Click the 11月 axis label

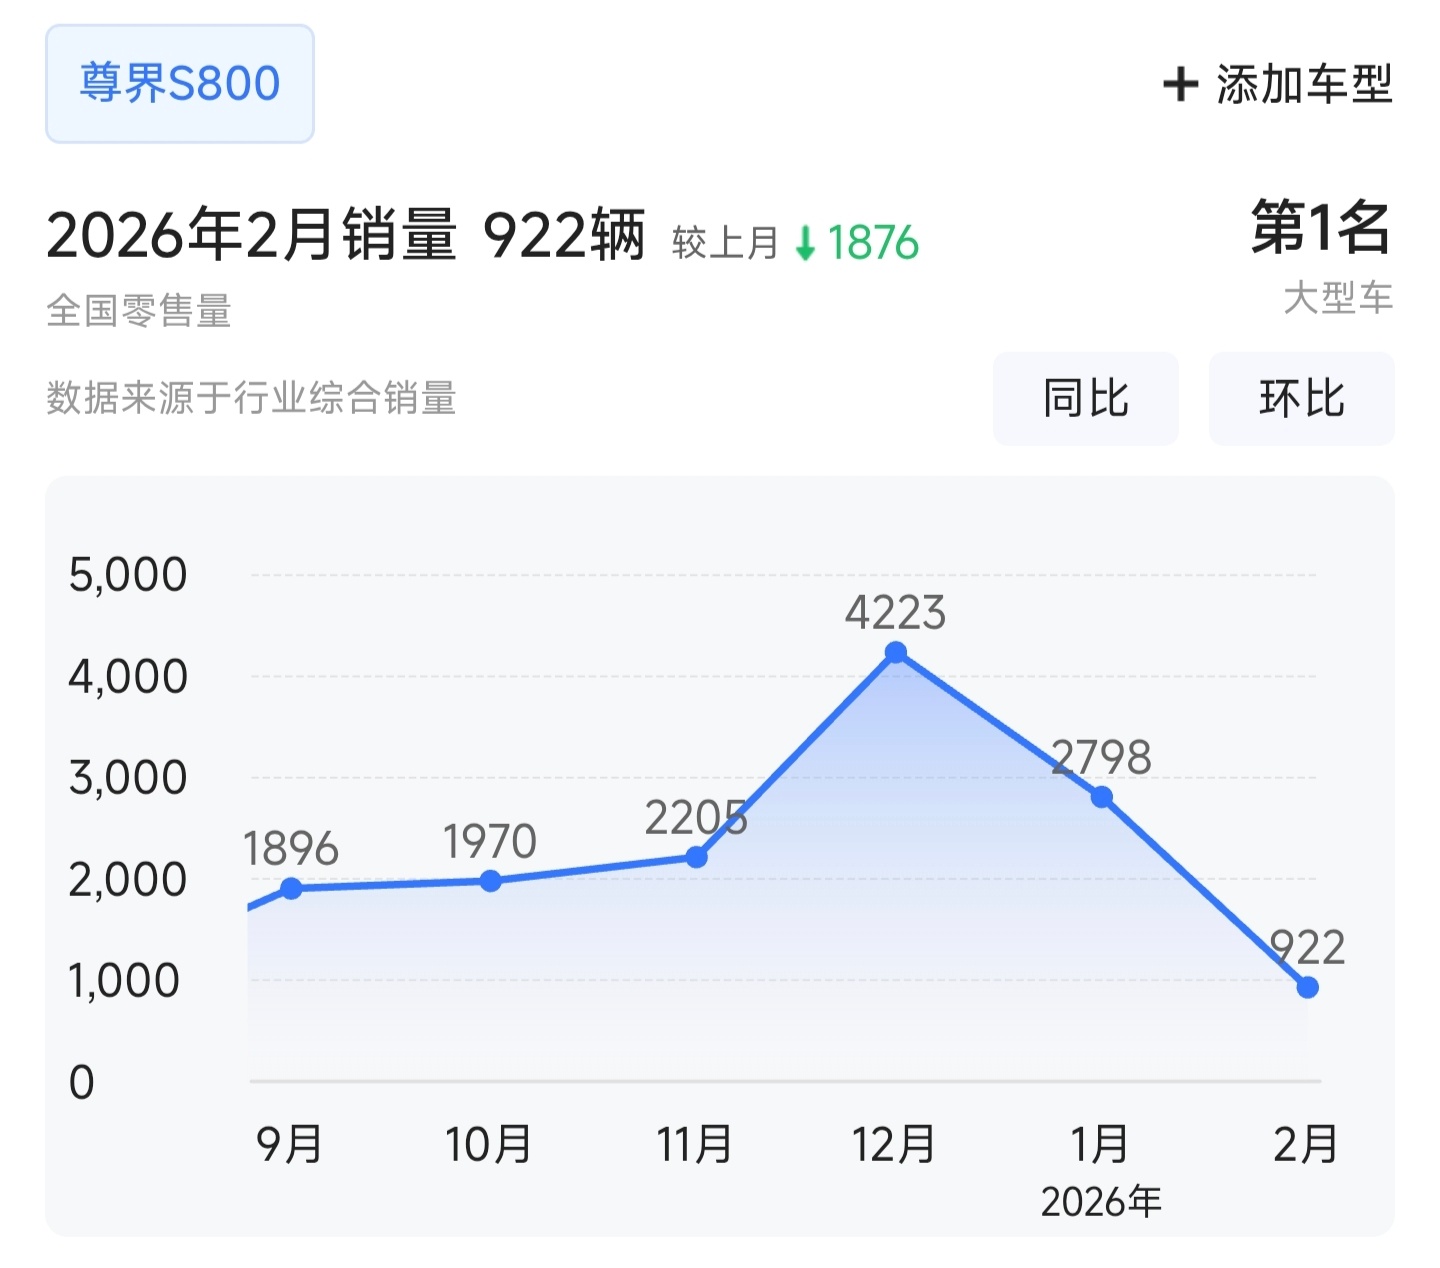[x=694, y=1144]
